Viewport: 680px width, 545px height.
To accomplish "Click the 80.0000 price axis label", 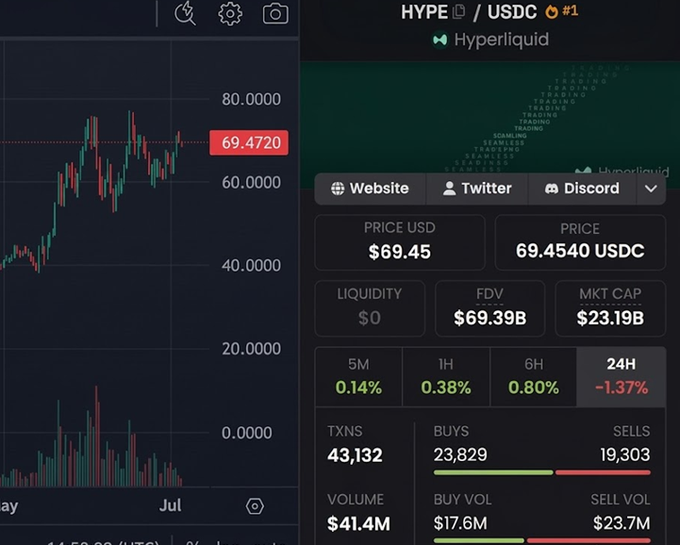I will (251, 99).
